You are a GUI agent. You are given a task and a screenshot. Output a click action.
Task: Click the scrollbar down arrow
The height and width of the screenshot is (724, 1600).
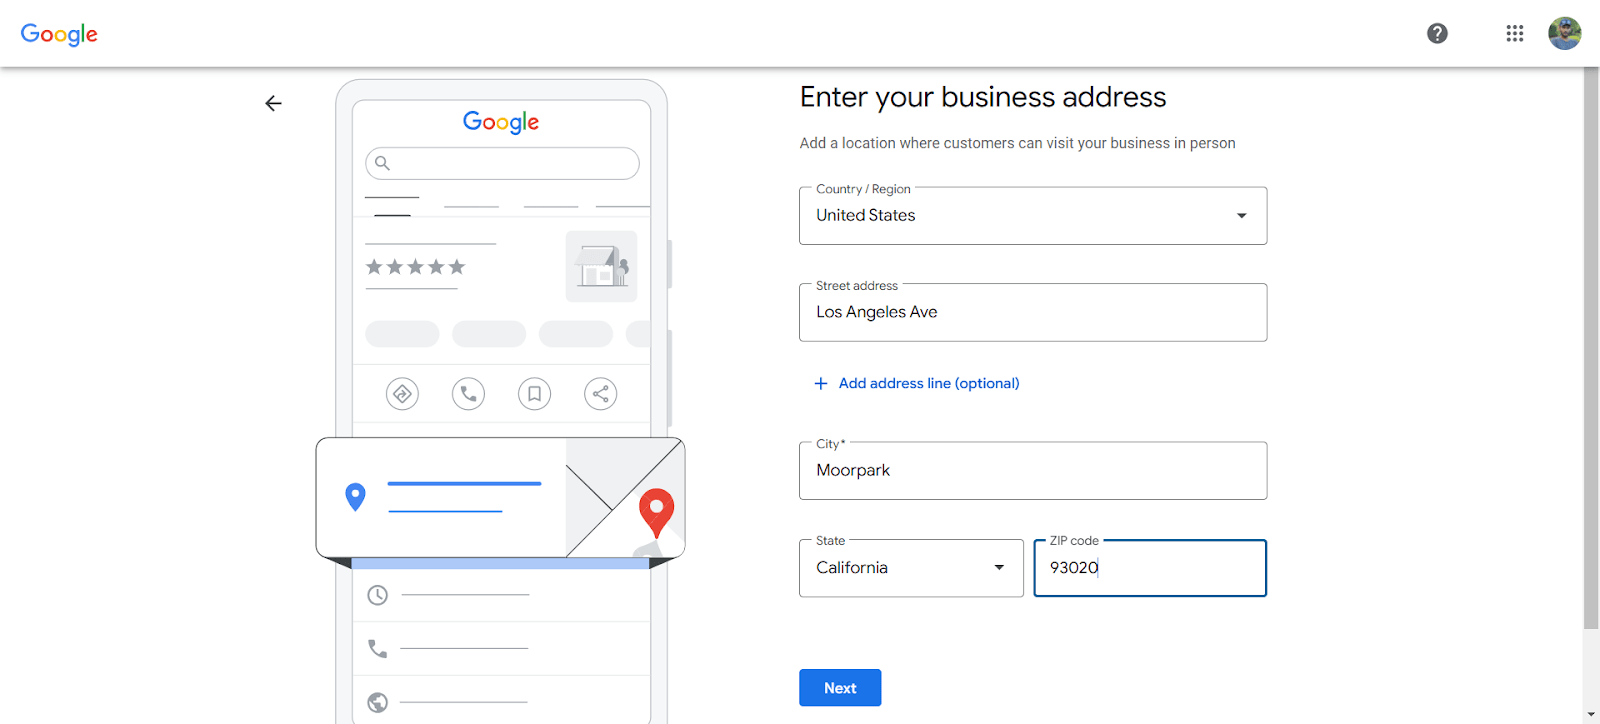tap(1591, 715)
